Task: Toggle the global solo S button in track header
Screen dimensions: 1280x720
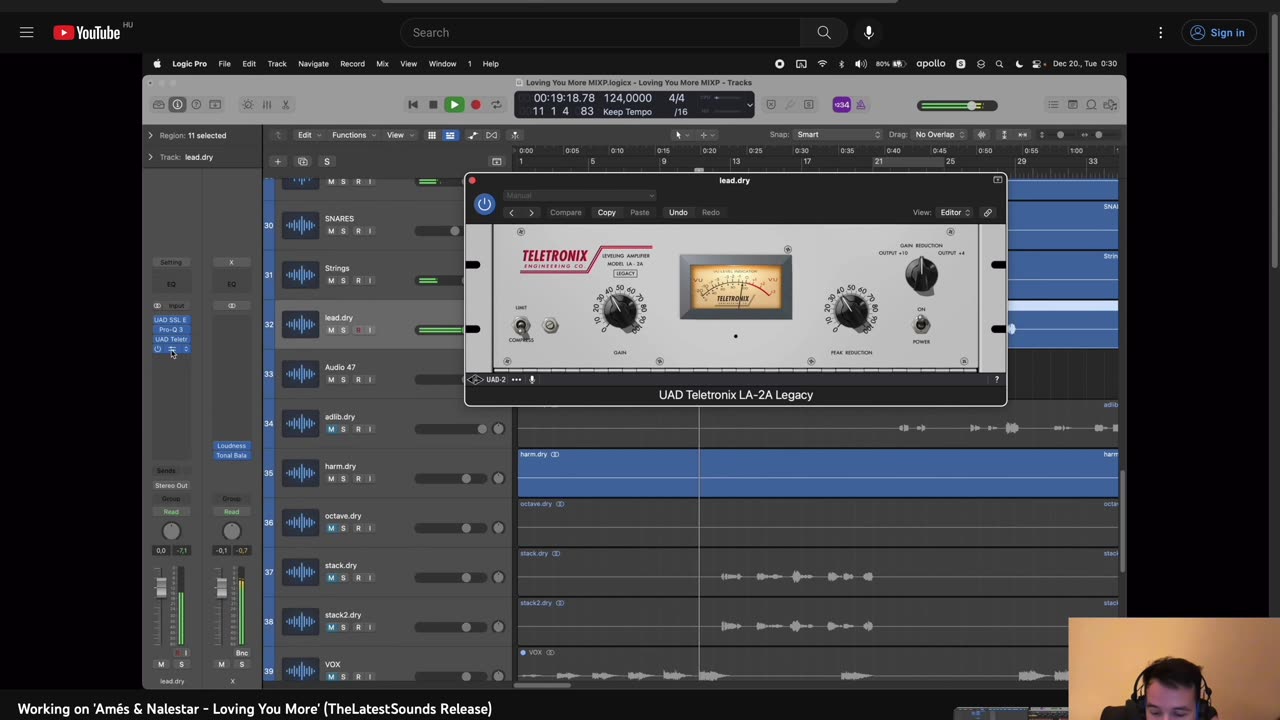Action: point(326,161)
